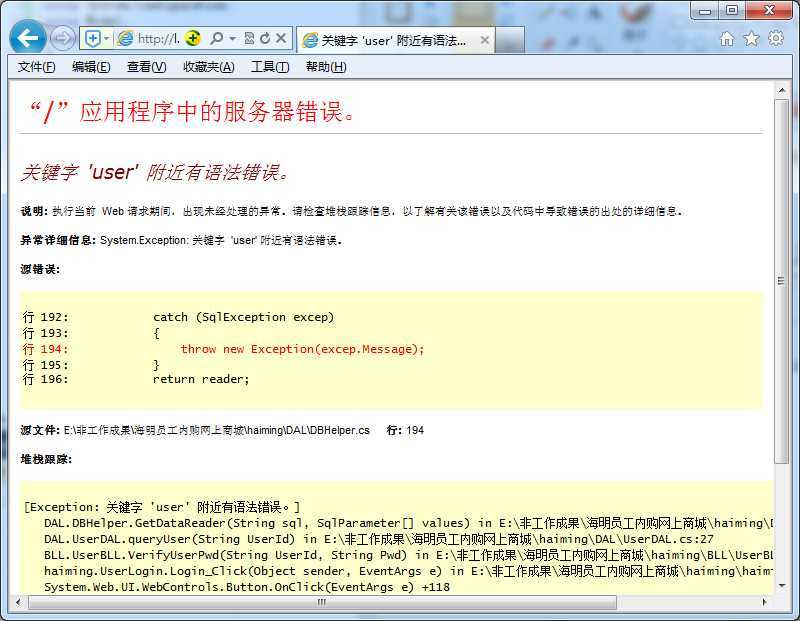800x621 pixels.
Task: Go to home page via house icon
Action: 727,39
